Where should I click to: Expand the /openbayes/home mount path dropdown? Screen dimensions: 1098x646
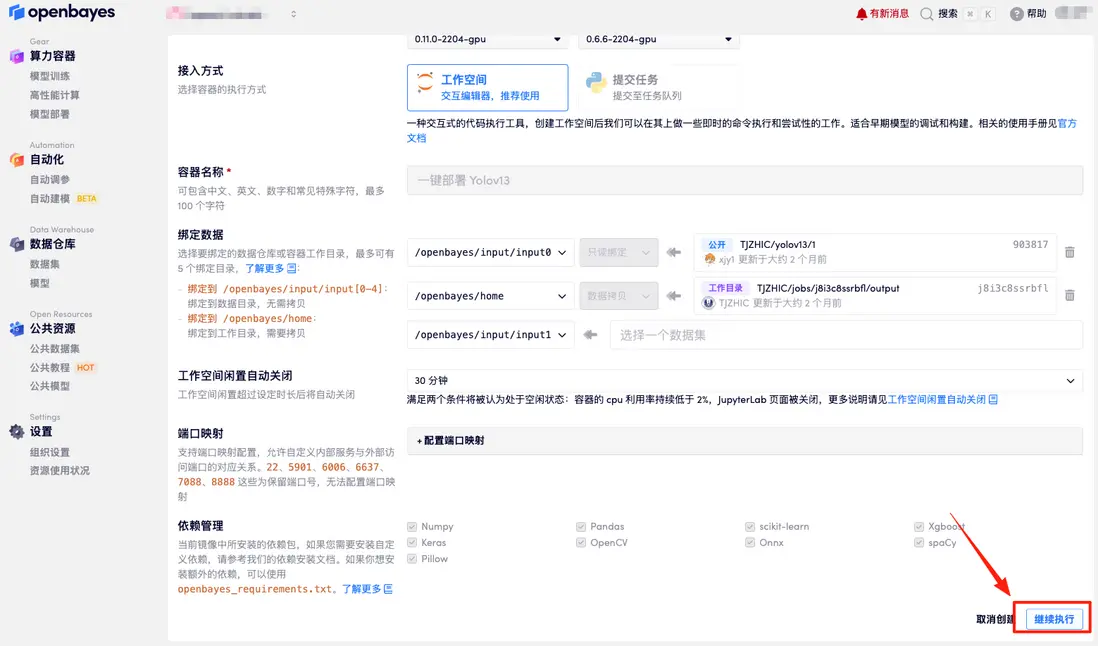click(489, 295)
